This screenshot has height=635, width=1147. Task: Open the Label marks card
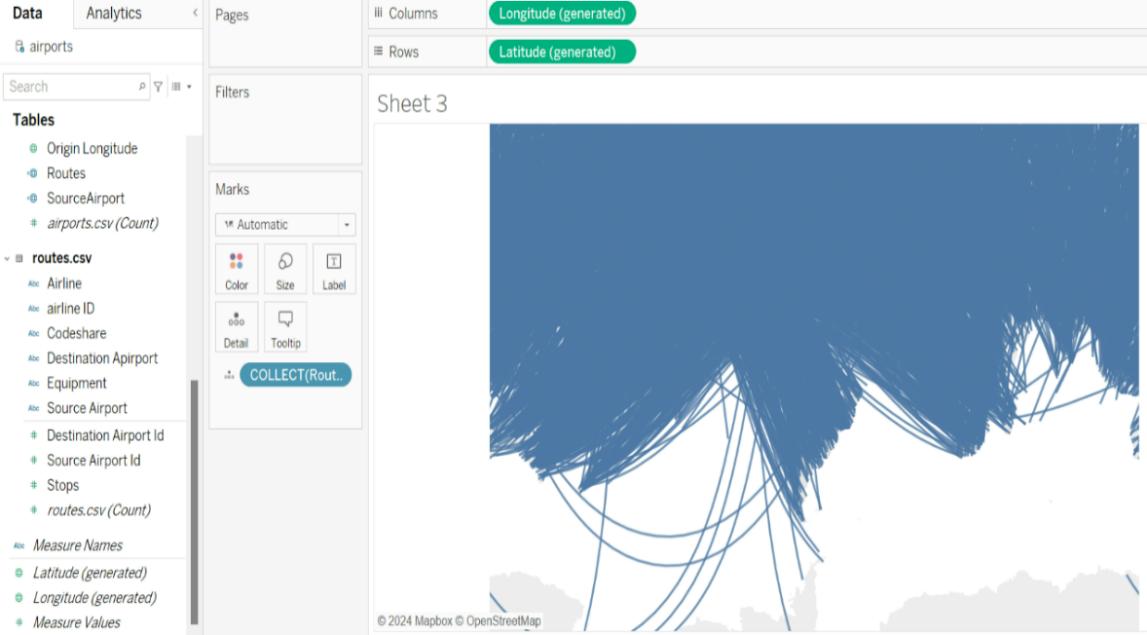(x=334, y=270)
